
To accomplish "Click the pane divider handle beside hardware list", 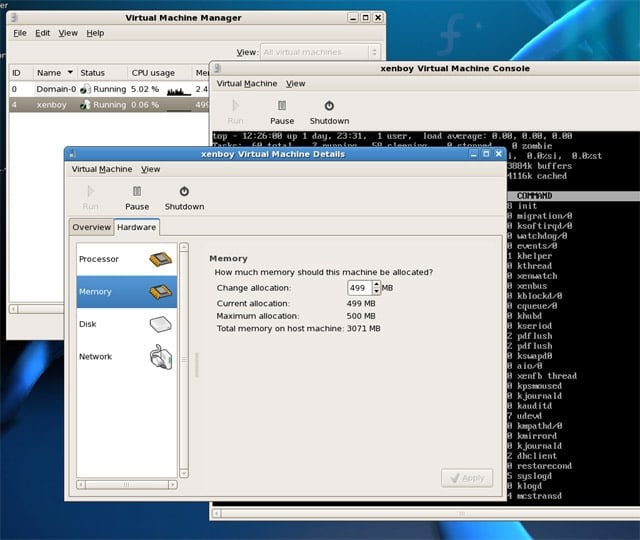I will [197, 364].
